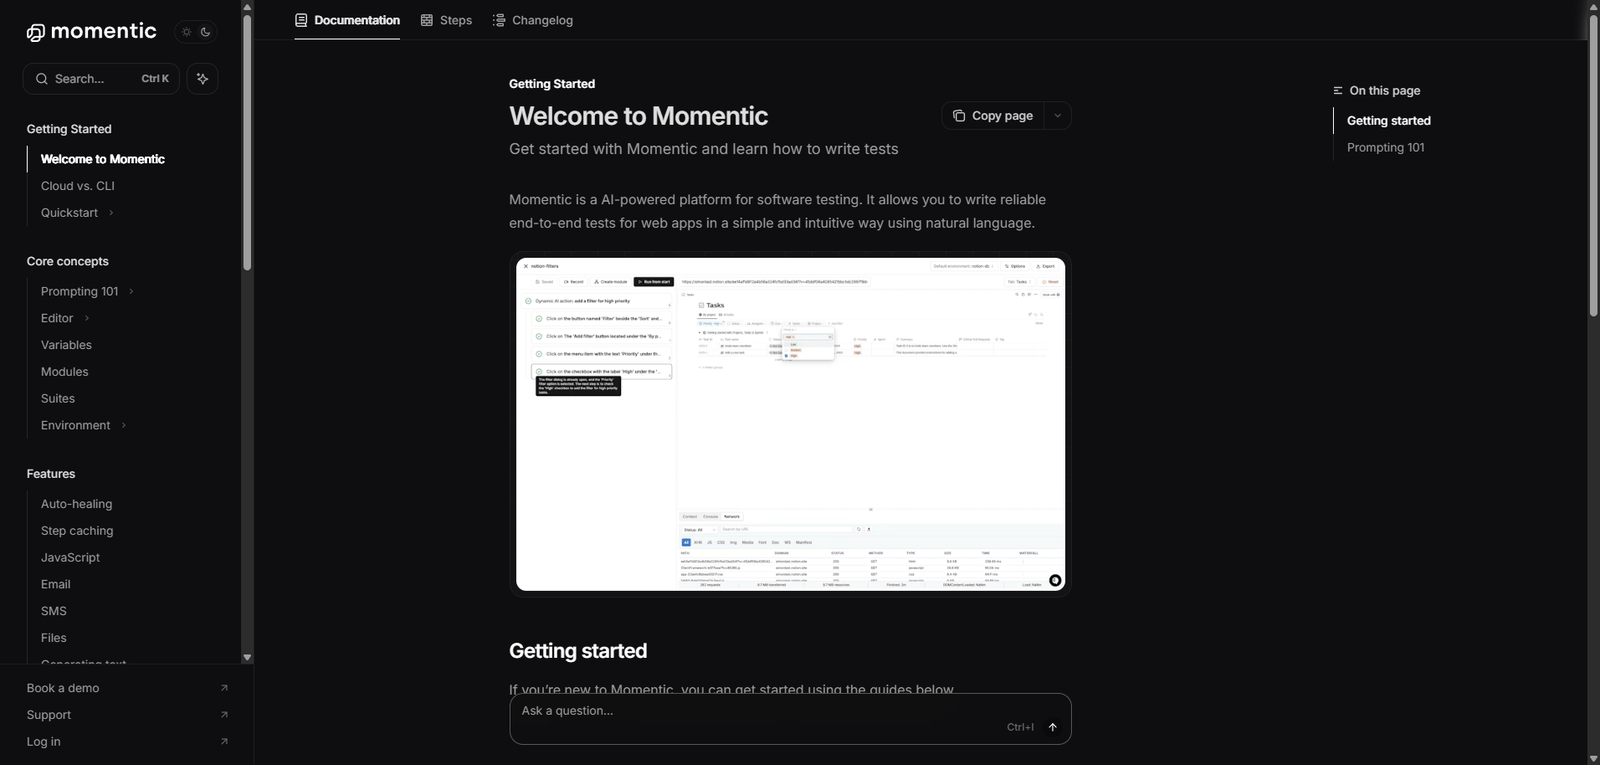The image size is (1600, 765).
Task: Expand the Prompting 101 sidebar section
Action: (131, 292)
